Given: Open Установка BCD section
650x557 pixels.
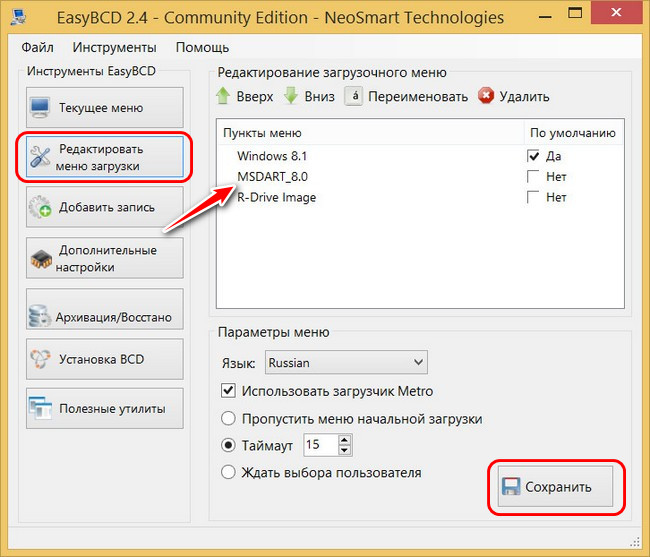Looking at the screenshot, I should click(105, 359).
